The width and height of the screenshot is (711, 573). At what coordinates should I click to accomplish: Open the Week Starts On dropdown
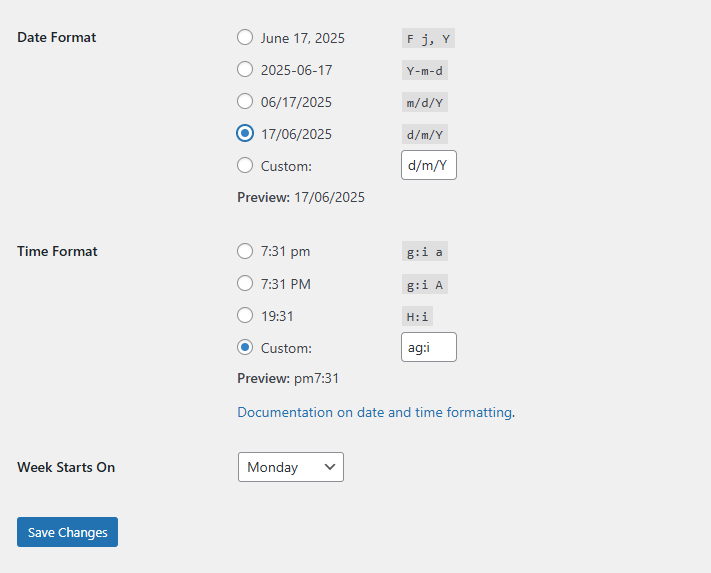tap(290, 467)
